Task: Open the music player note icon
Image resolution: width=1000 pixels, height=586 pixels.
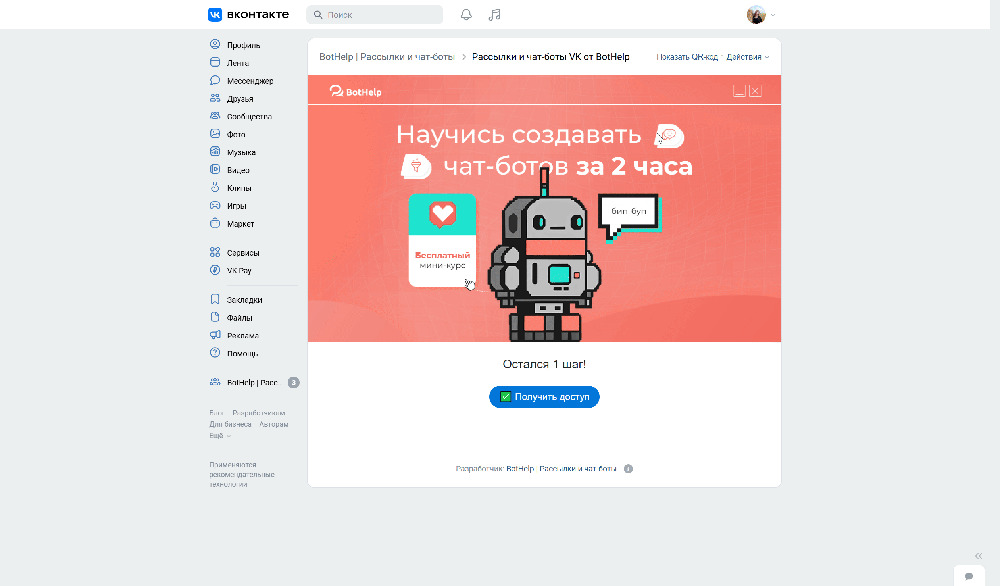Action: pyautogui.click(x=494, y=15)
